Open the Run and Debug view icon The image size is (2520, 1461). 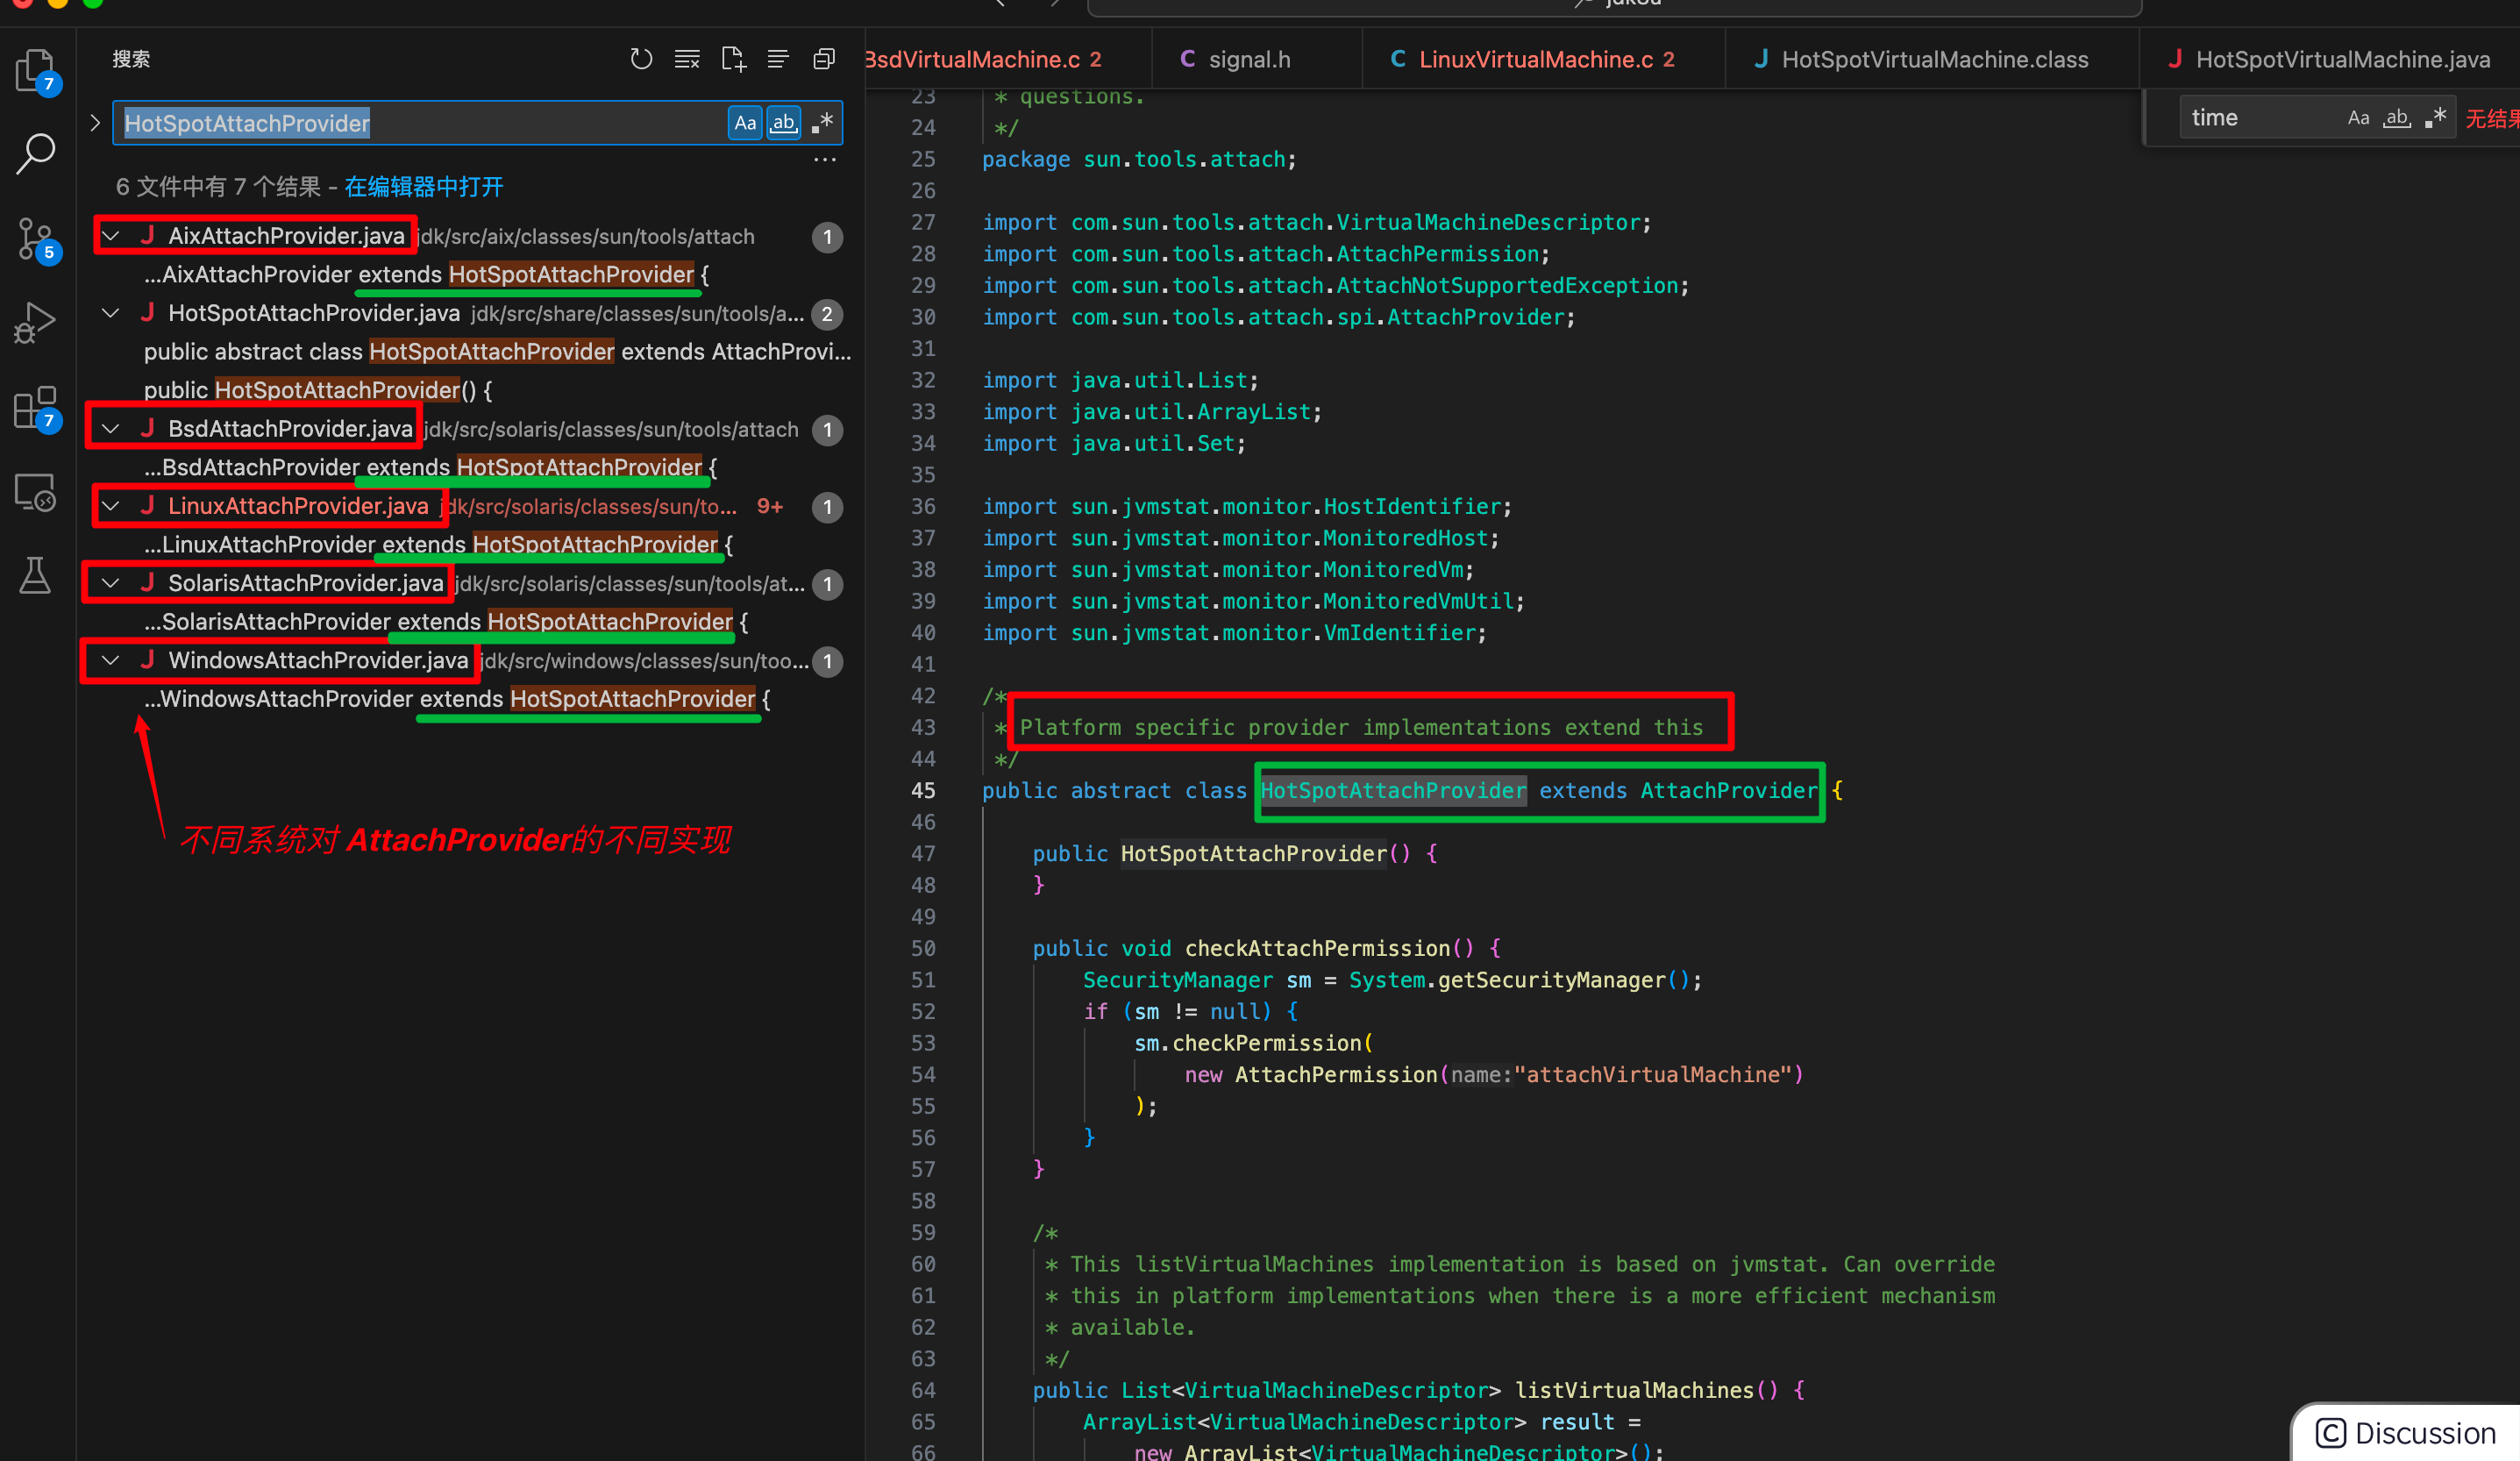tap(37, 322)
